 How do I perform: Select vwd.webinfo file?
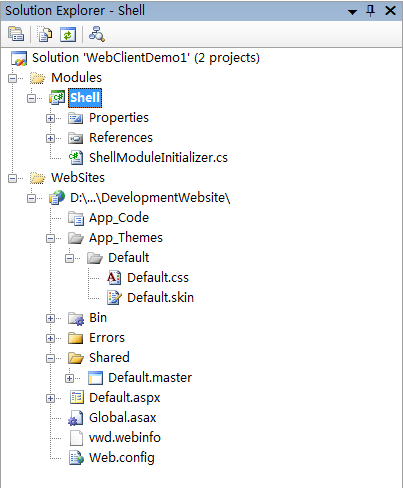coord(125,438)
